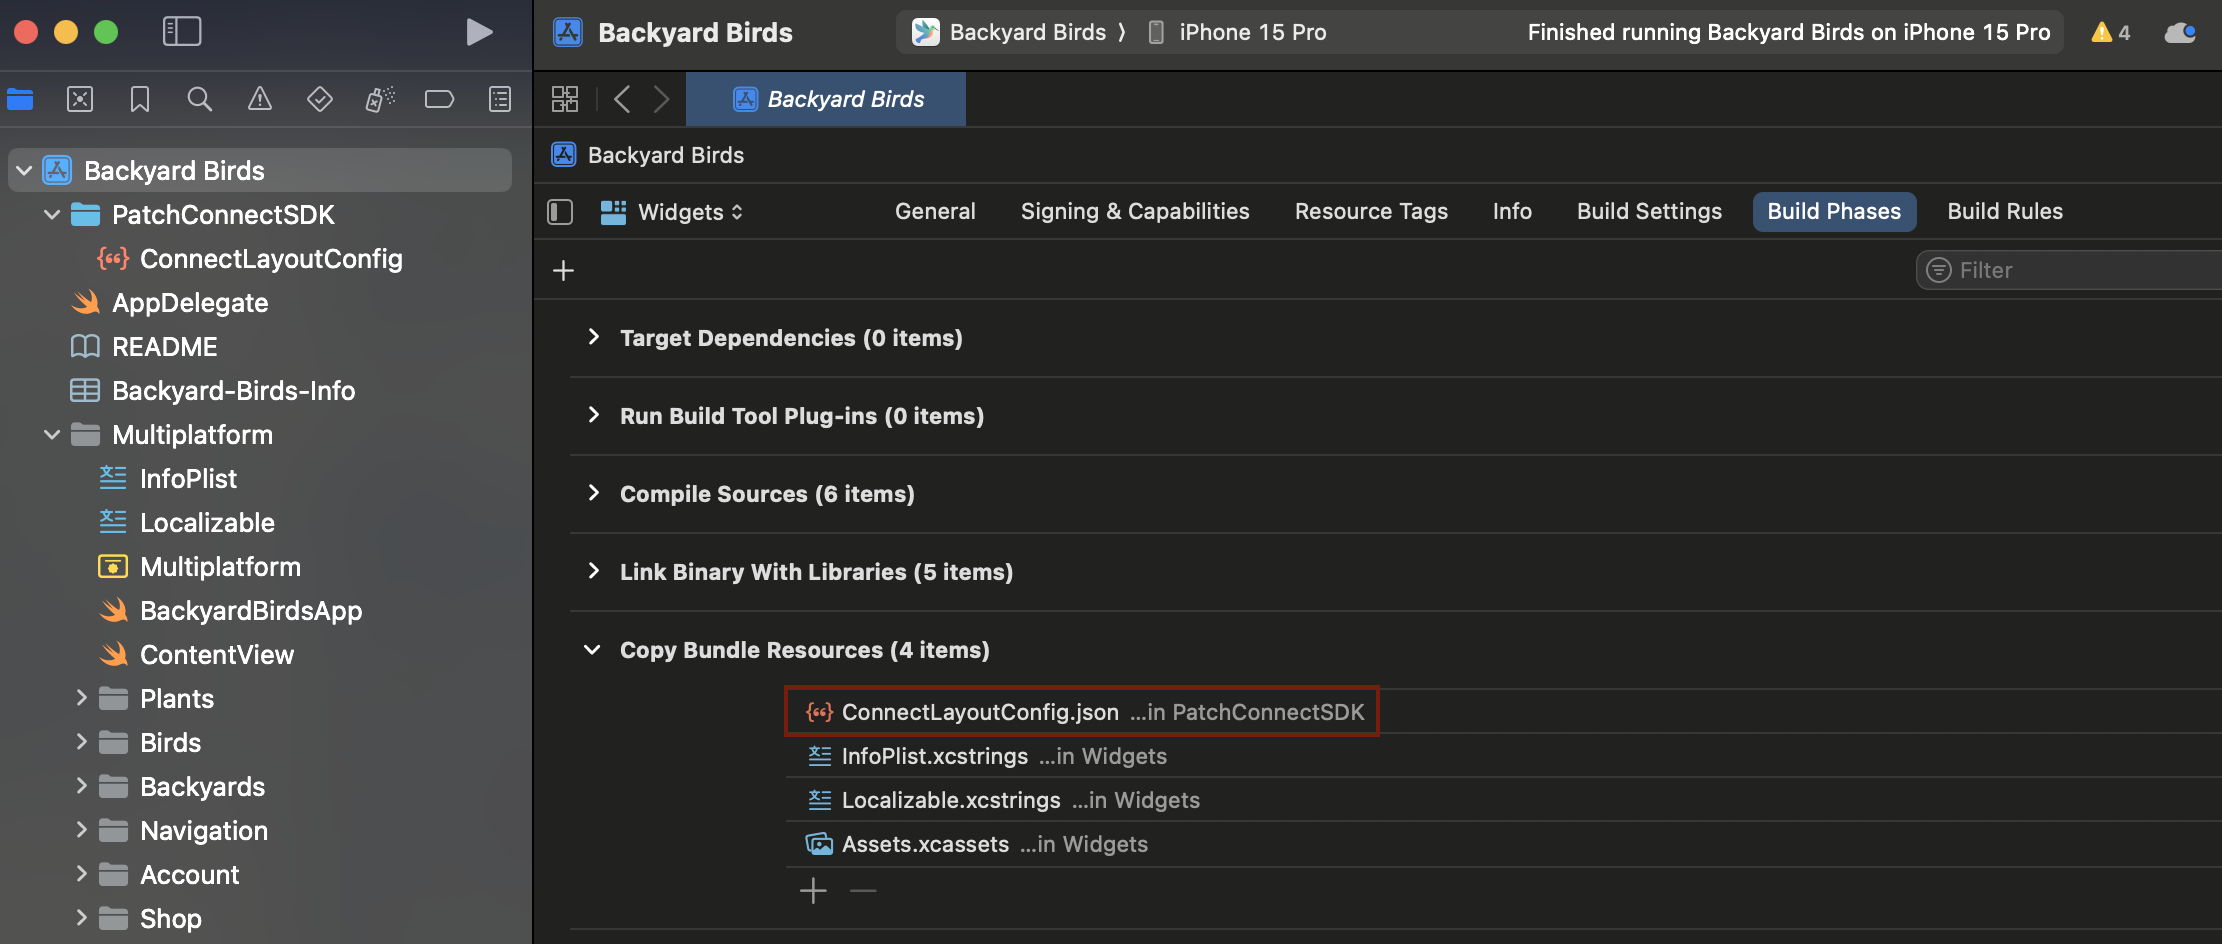Switch to Build Settings tab

(x=1649, y=212)
